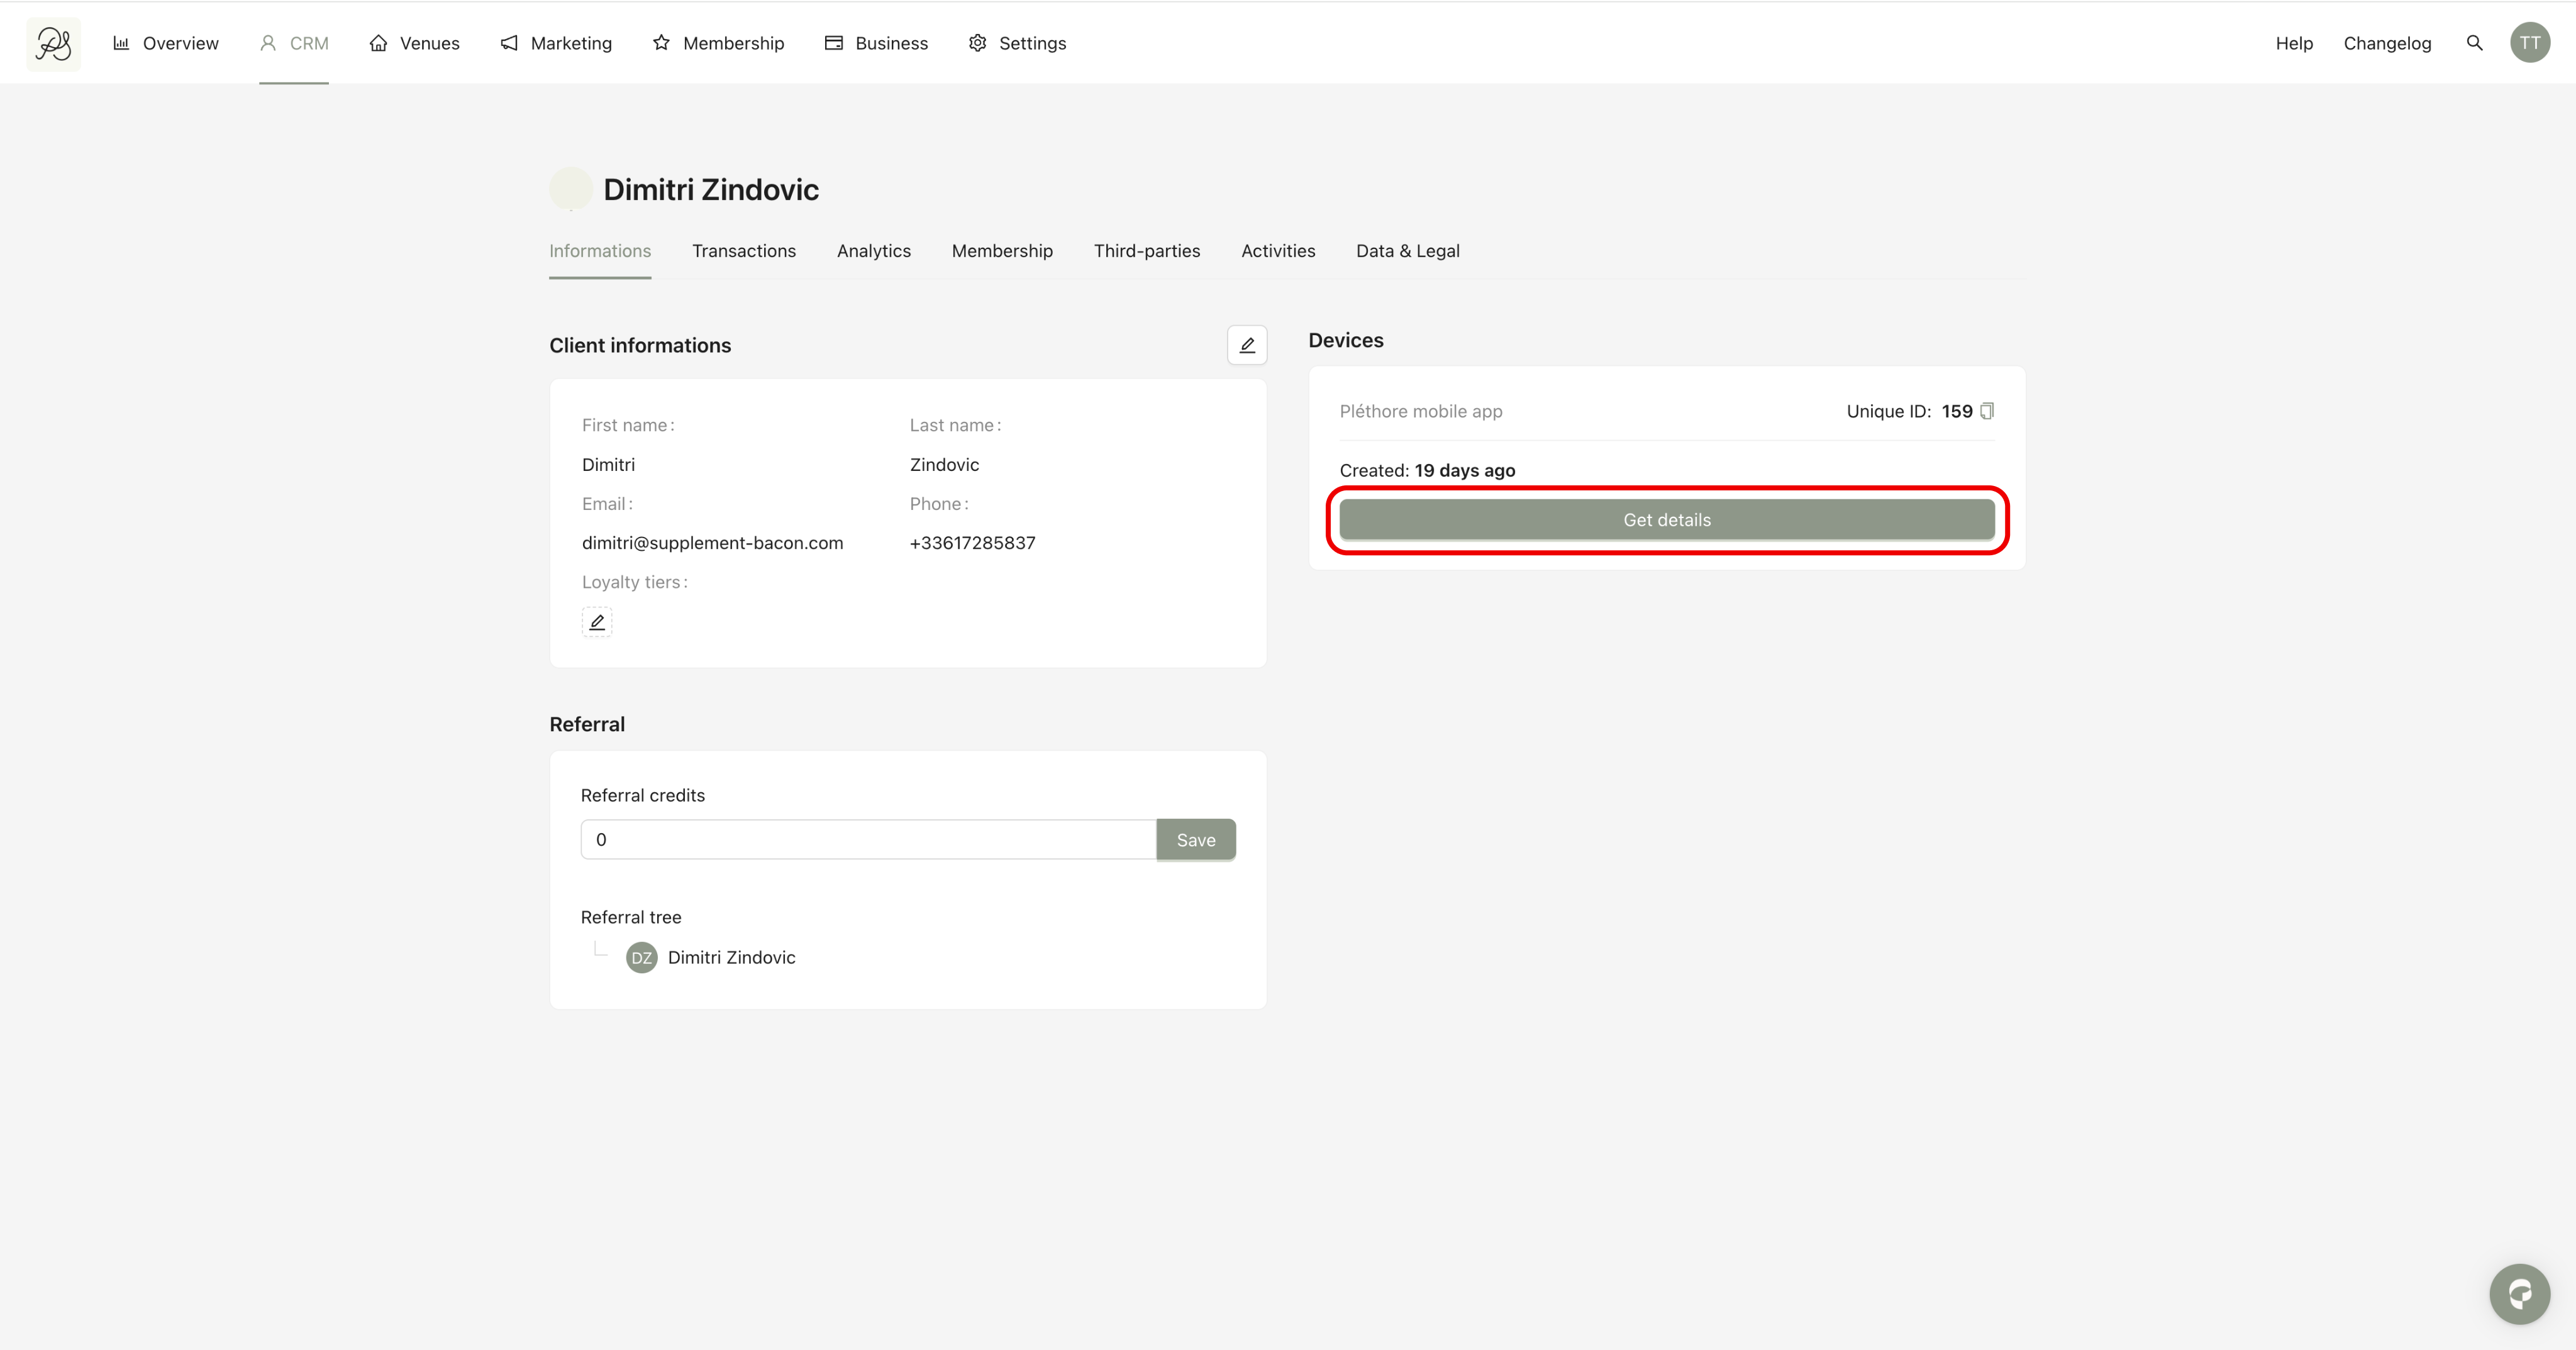Click the DZ avatar in referral tree
Viewport: 2576px width, 1350px height.
click(641, 957)
